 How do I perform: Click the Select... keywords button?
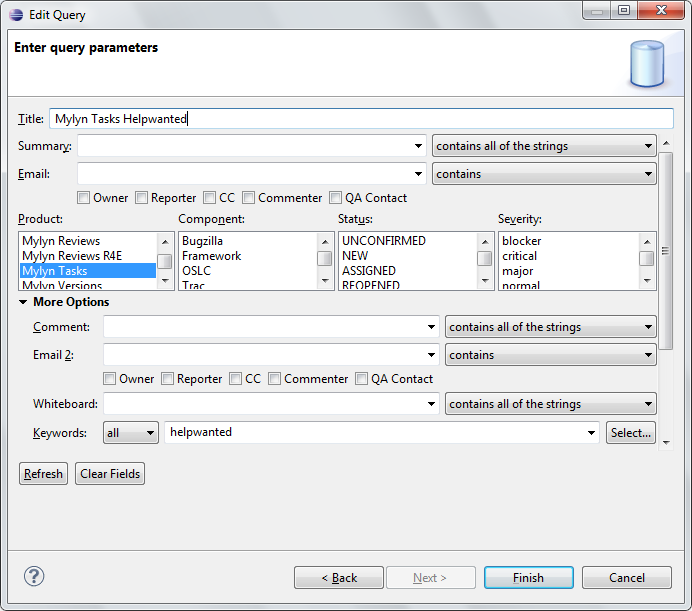coord(631,433)
